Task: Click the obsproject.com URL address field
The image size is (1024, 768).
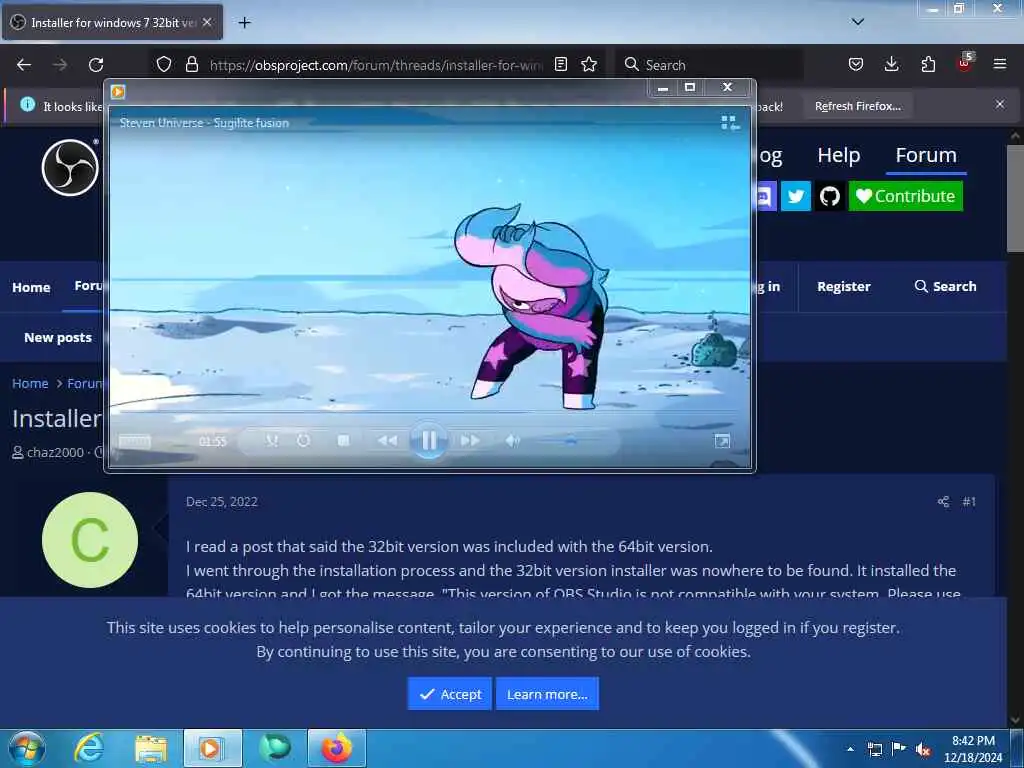Action: (x=376, y=65)
